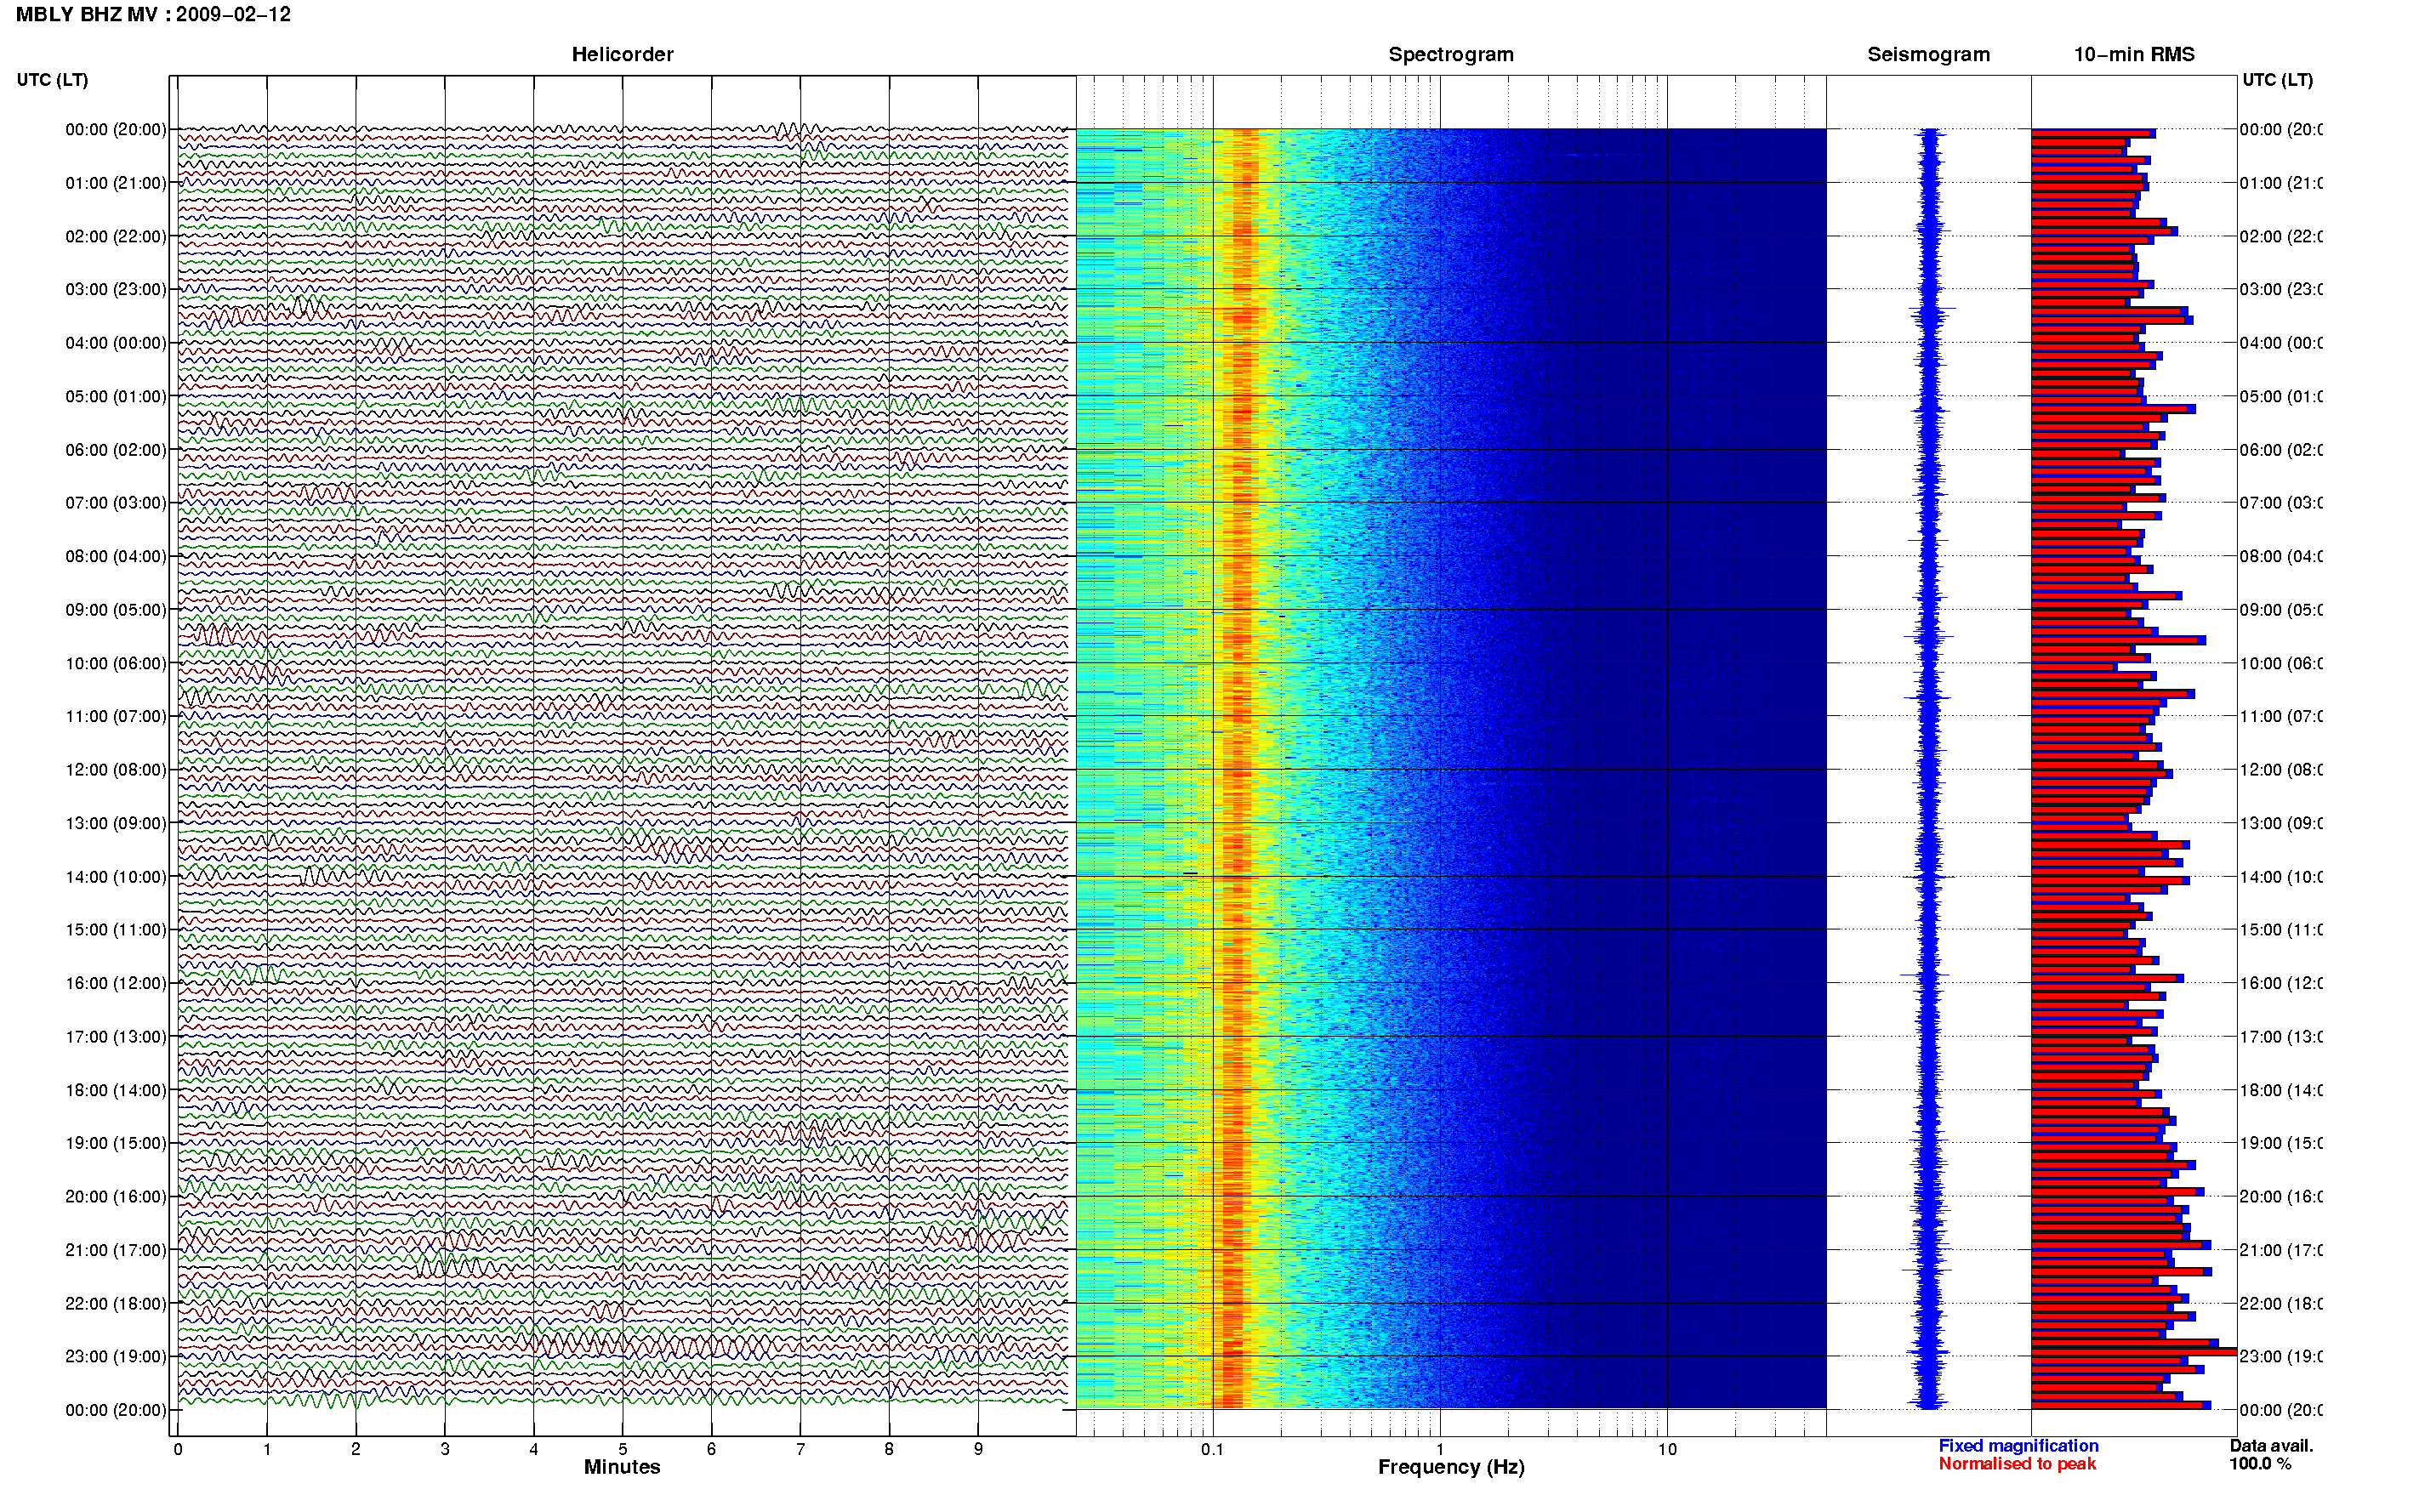Click the left '01:00 (21:00)' time label

point(116,183)
